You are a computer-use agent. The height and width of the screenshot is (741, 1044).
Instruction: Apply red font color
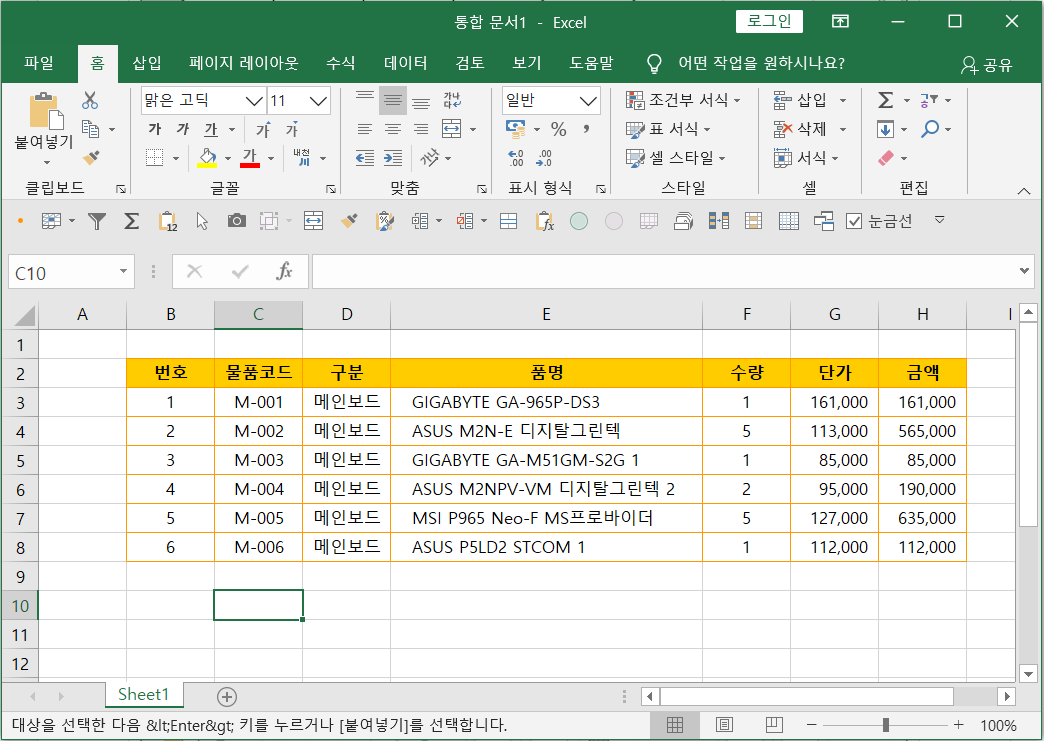coord(250,158)
